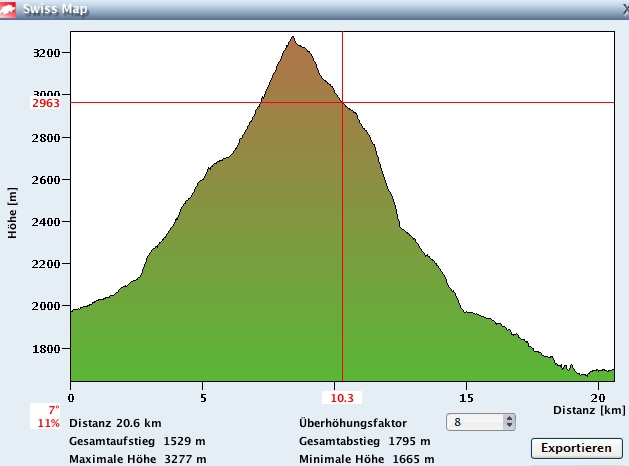The width and height of the screenshot is (629, 466).
Task: Click the stepper arrows on the Überhöhungsfaktor box
Action: (510, 423)
